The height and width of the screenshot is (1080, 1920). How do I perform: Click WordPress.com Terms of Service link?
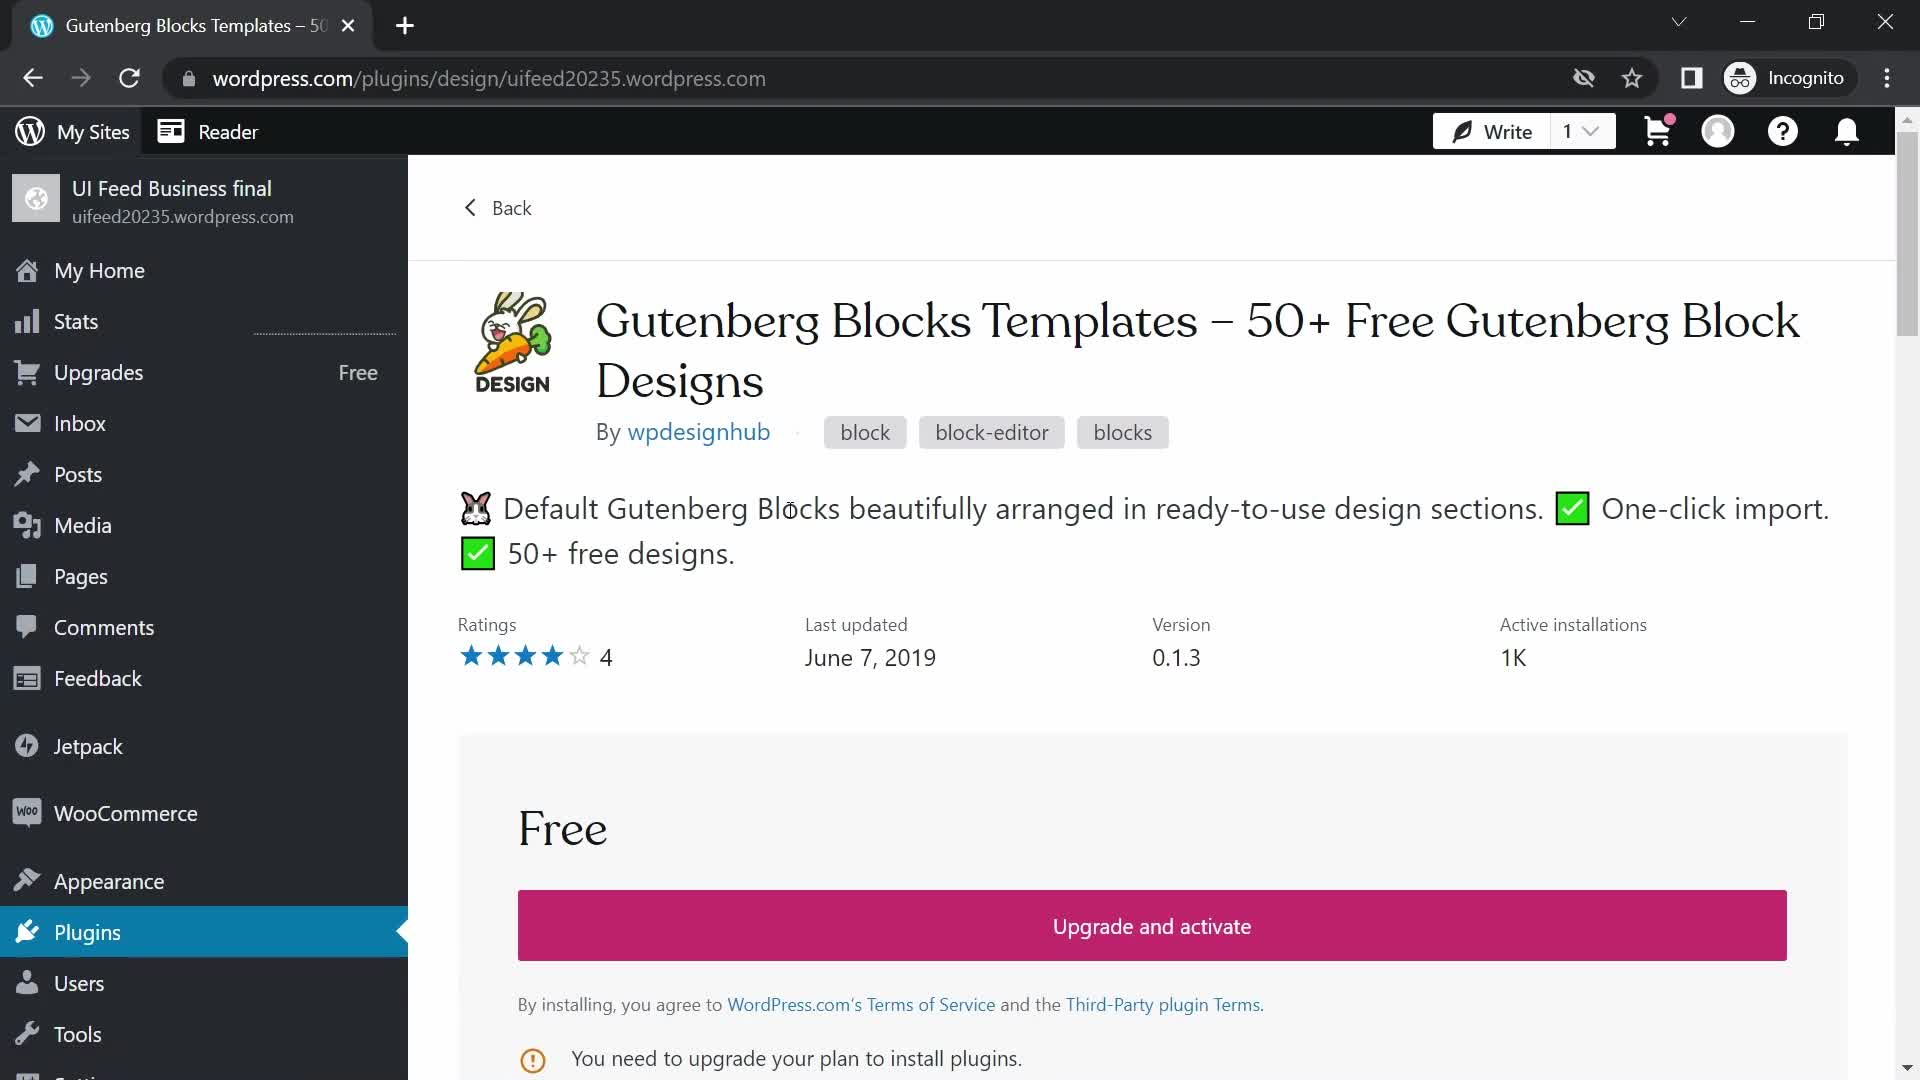click(x=861, y=1005)
